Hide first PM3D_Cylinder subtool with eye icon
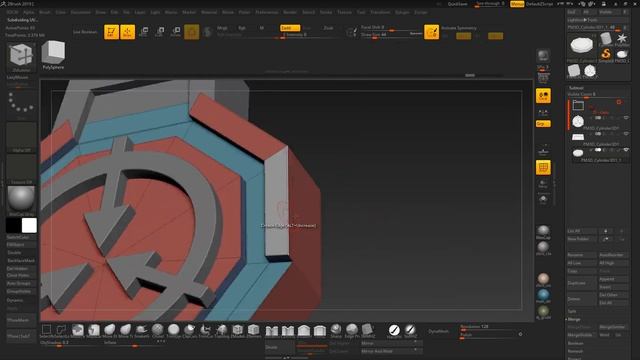Screen dimensions: 640x360 [x=626, y=118]
